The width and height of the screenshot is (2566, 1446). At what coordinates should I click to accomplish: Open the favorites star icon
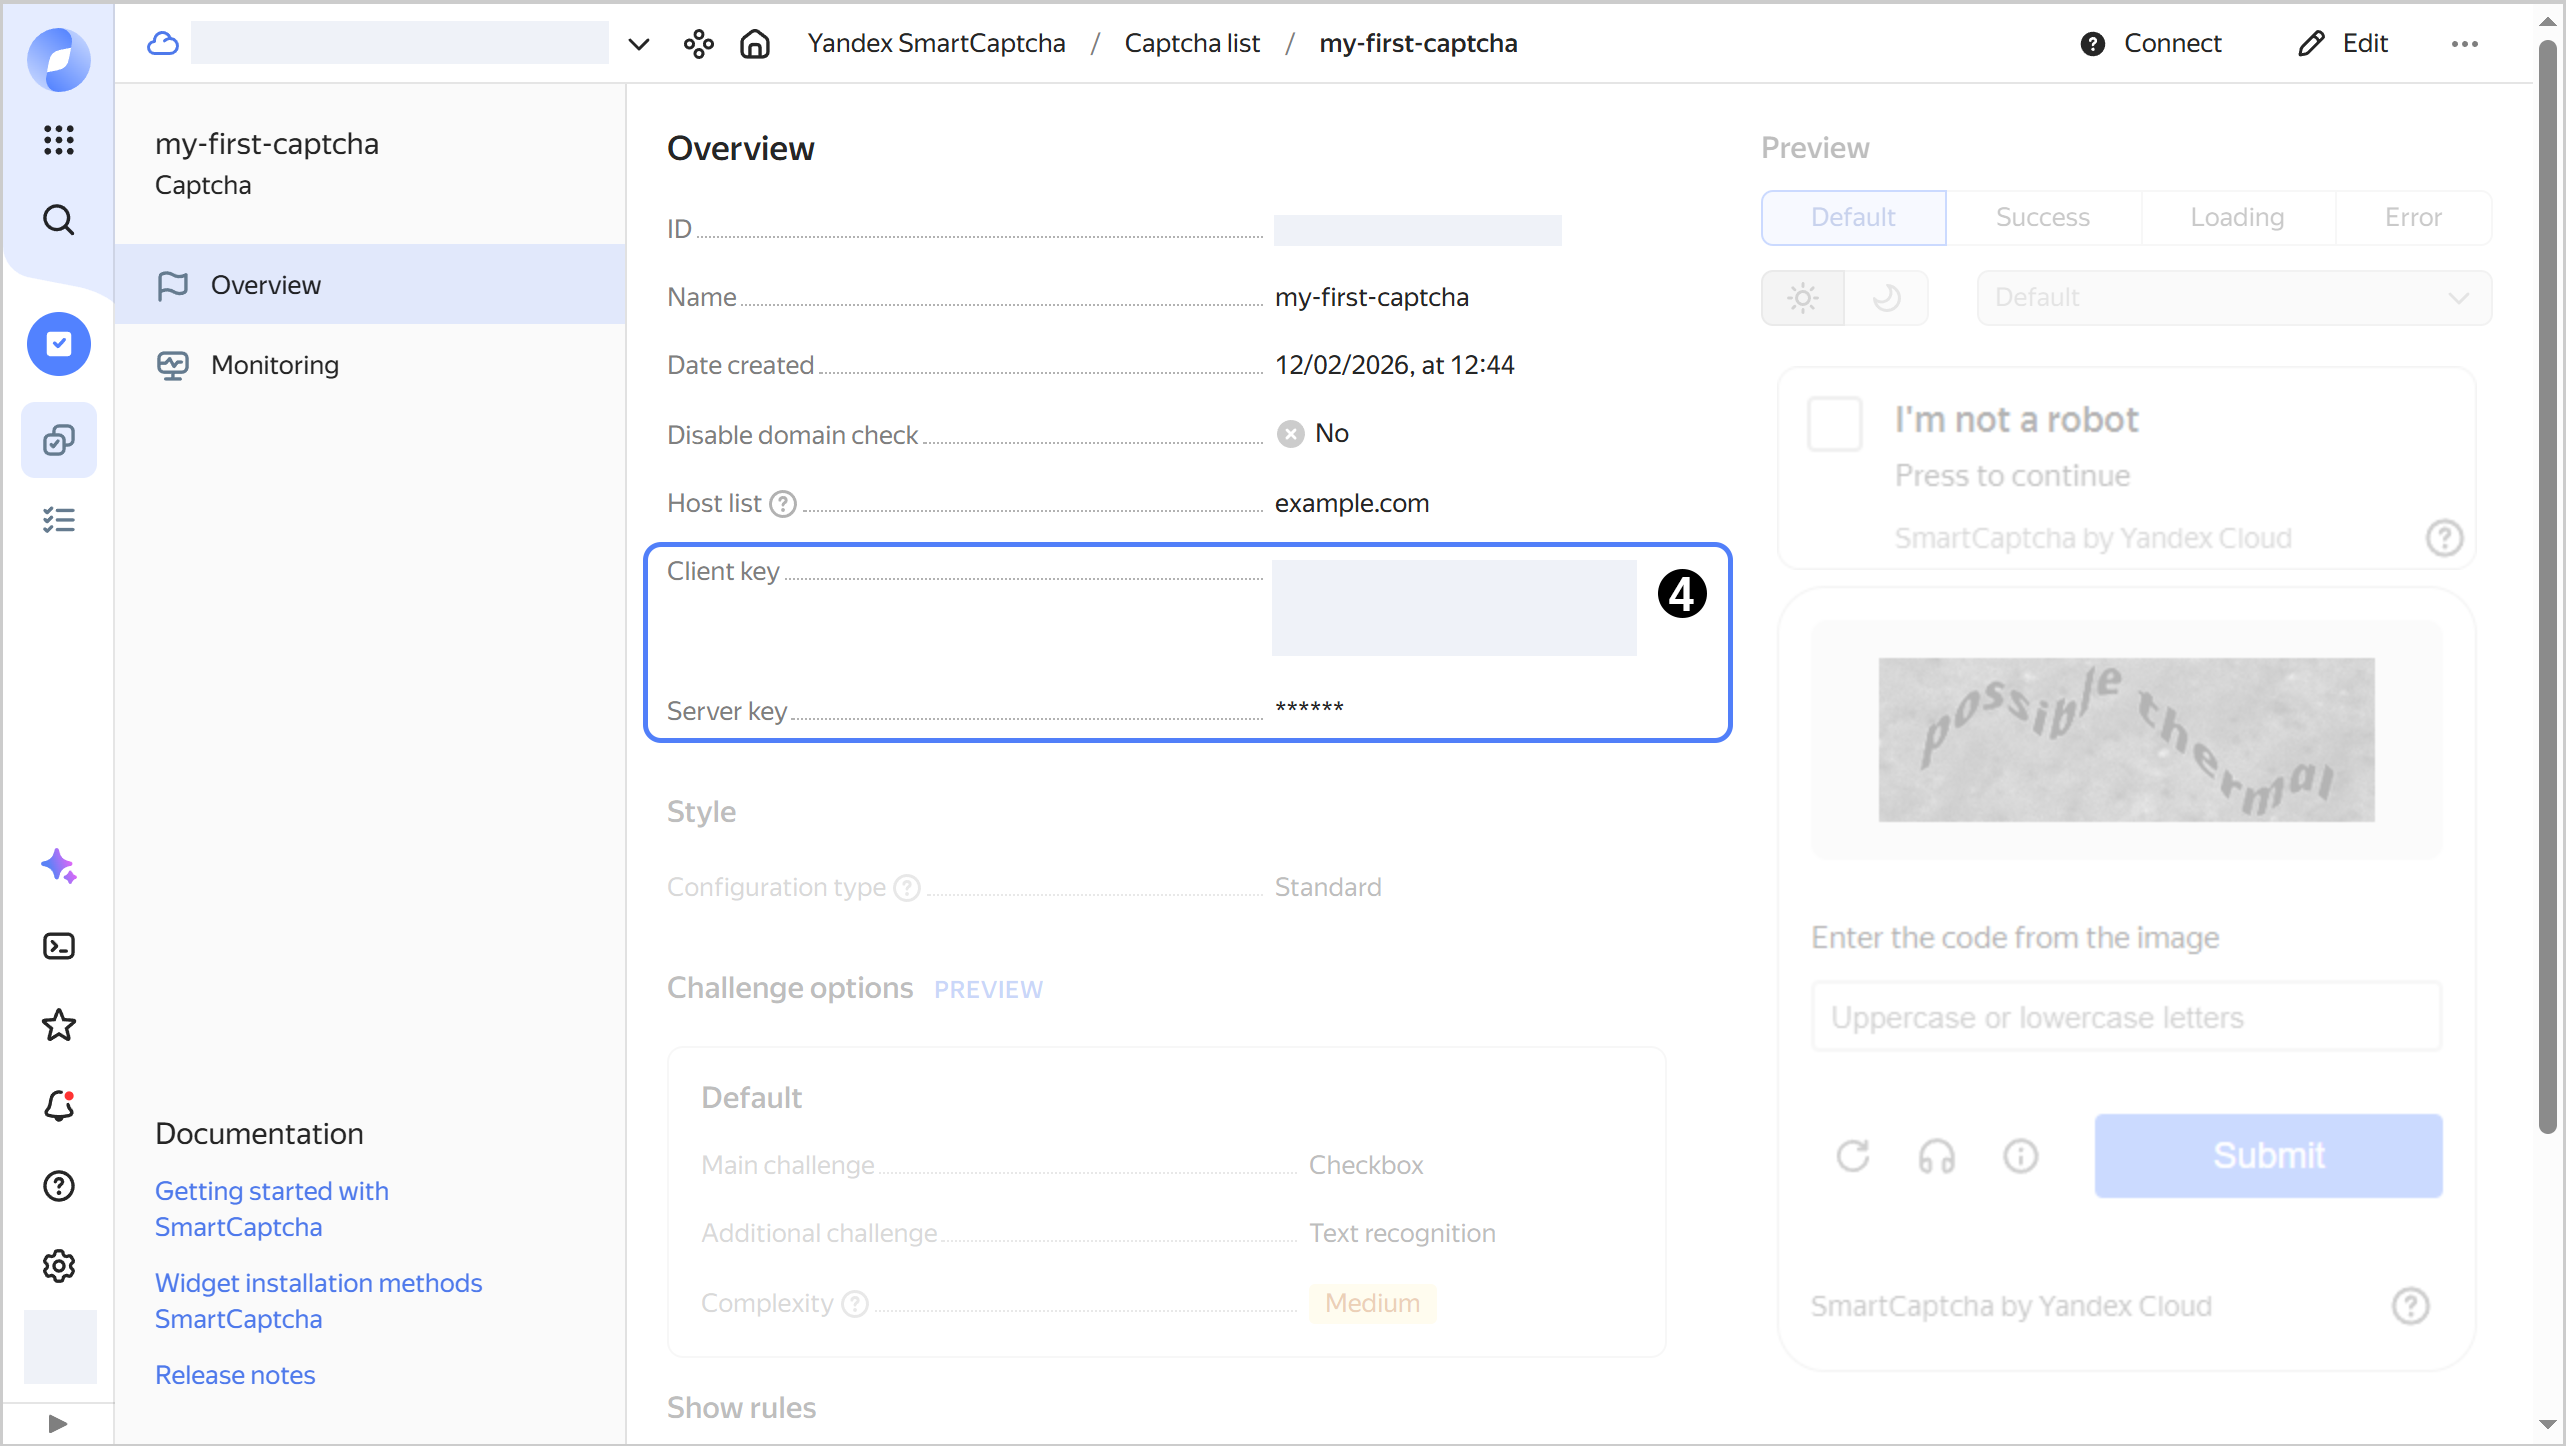point(59,1025)
